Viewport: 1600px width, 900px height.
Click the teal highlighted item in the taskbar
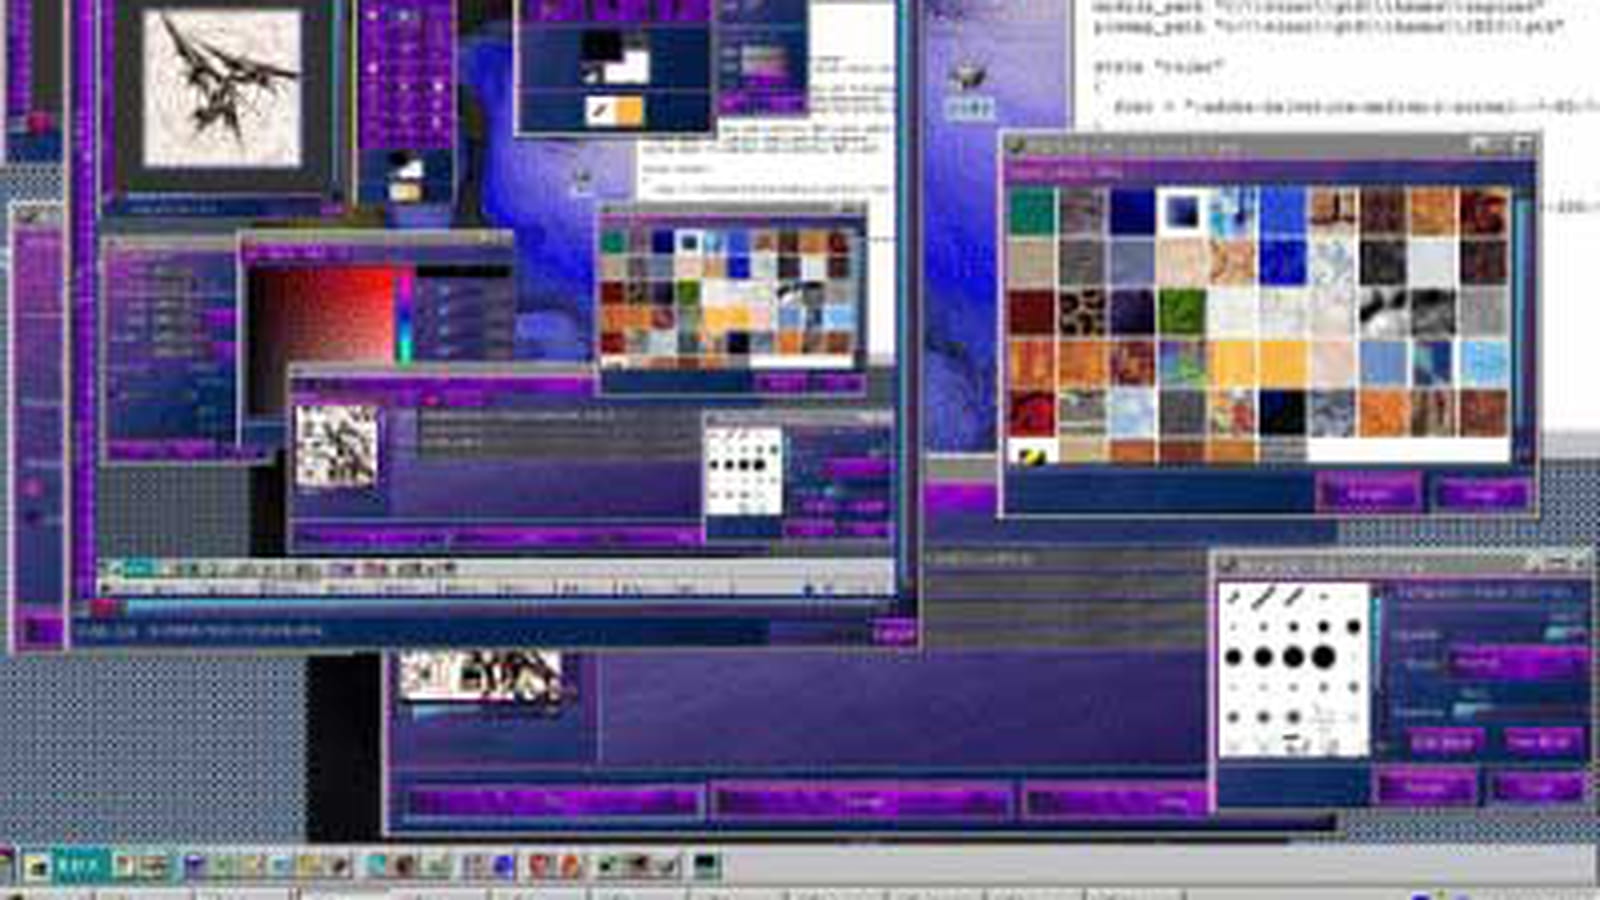(81, 865)
